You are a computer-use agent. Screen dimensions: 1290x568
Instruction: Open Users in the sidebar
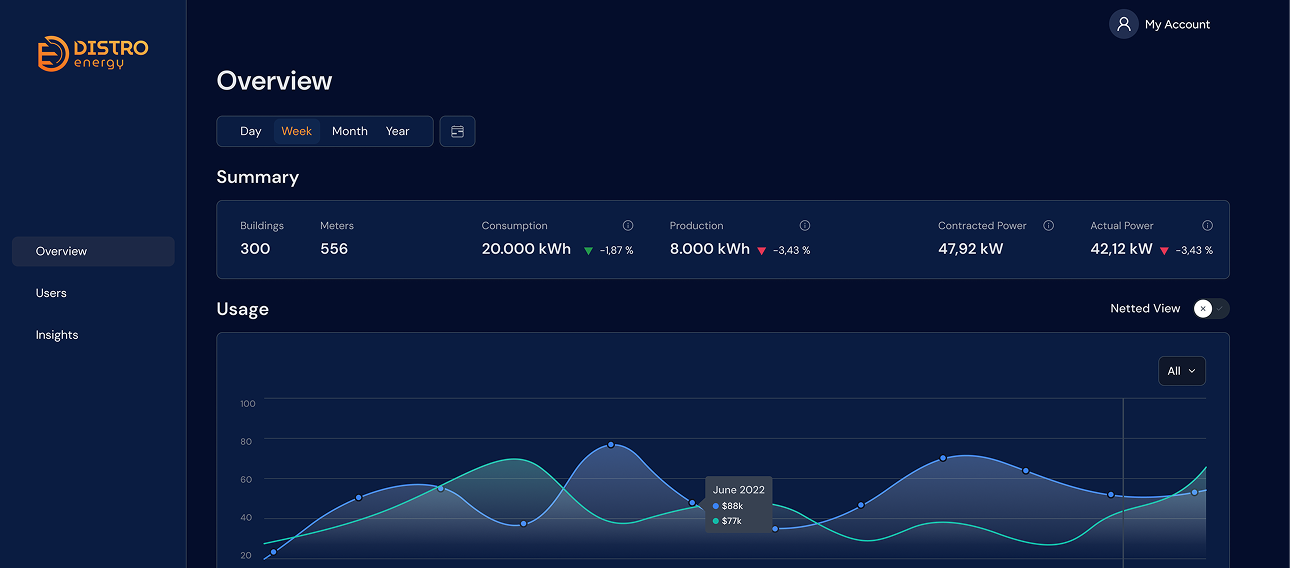coord(51,293)
